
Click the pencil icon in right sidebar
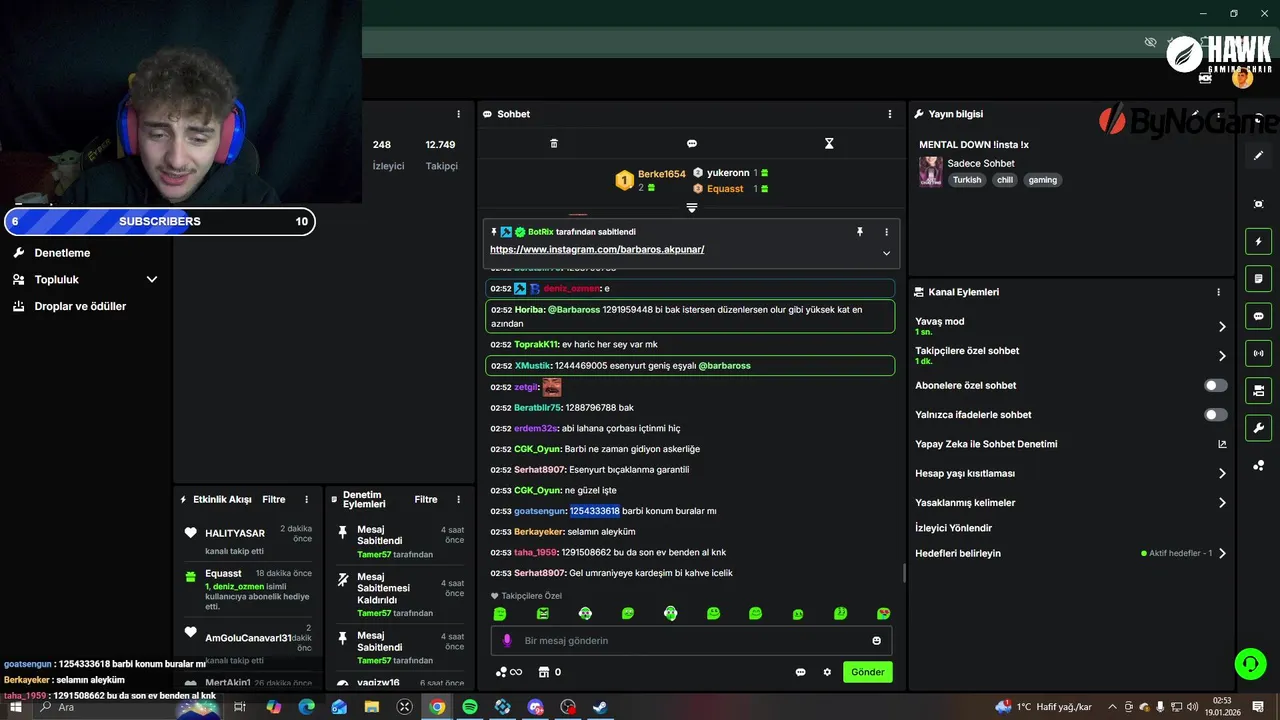[1258, 155]
